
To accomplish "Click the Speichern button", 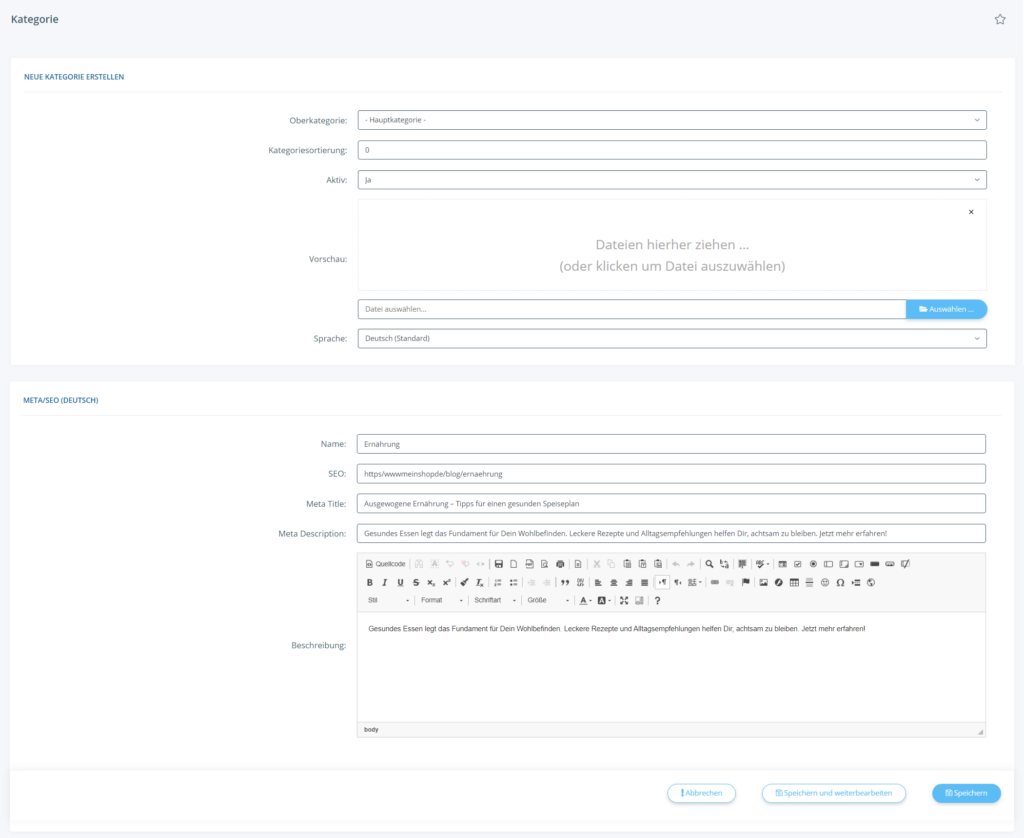I will 966,793.
